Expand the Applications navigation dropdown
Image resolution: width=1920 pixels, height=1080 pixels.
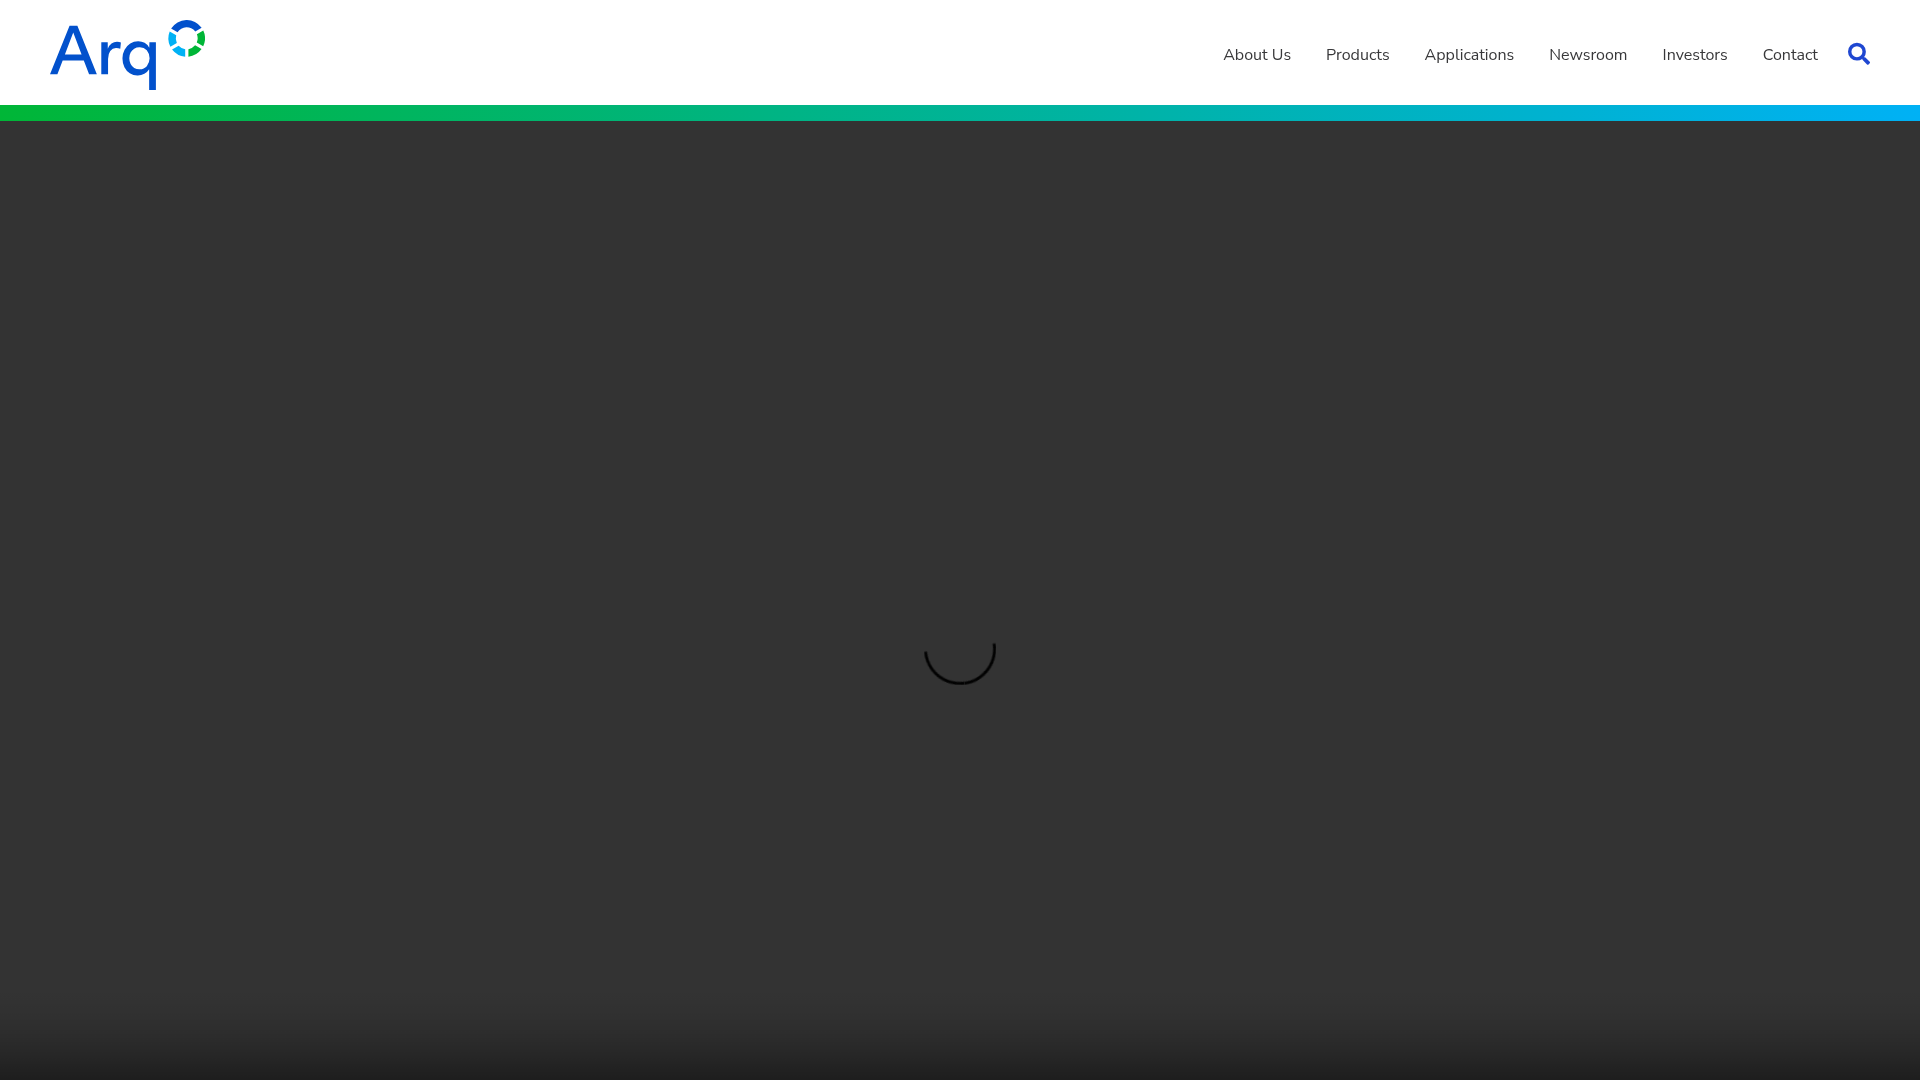click(1468, 55)
